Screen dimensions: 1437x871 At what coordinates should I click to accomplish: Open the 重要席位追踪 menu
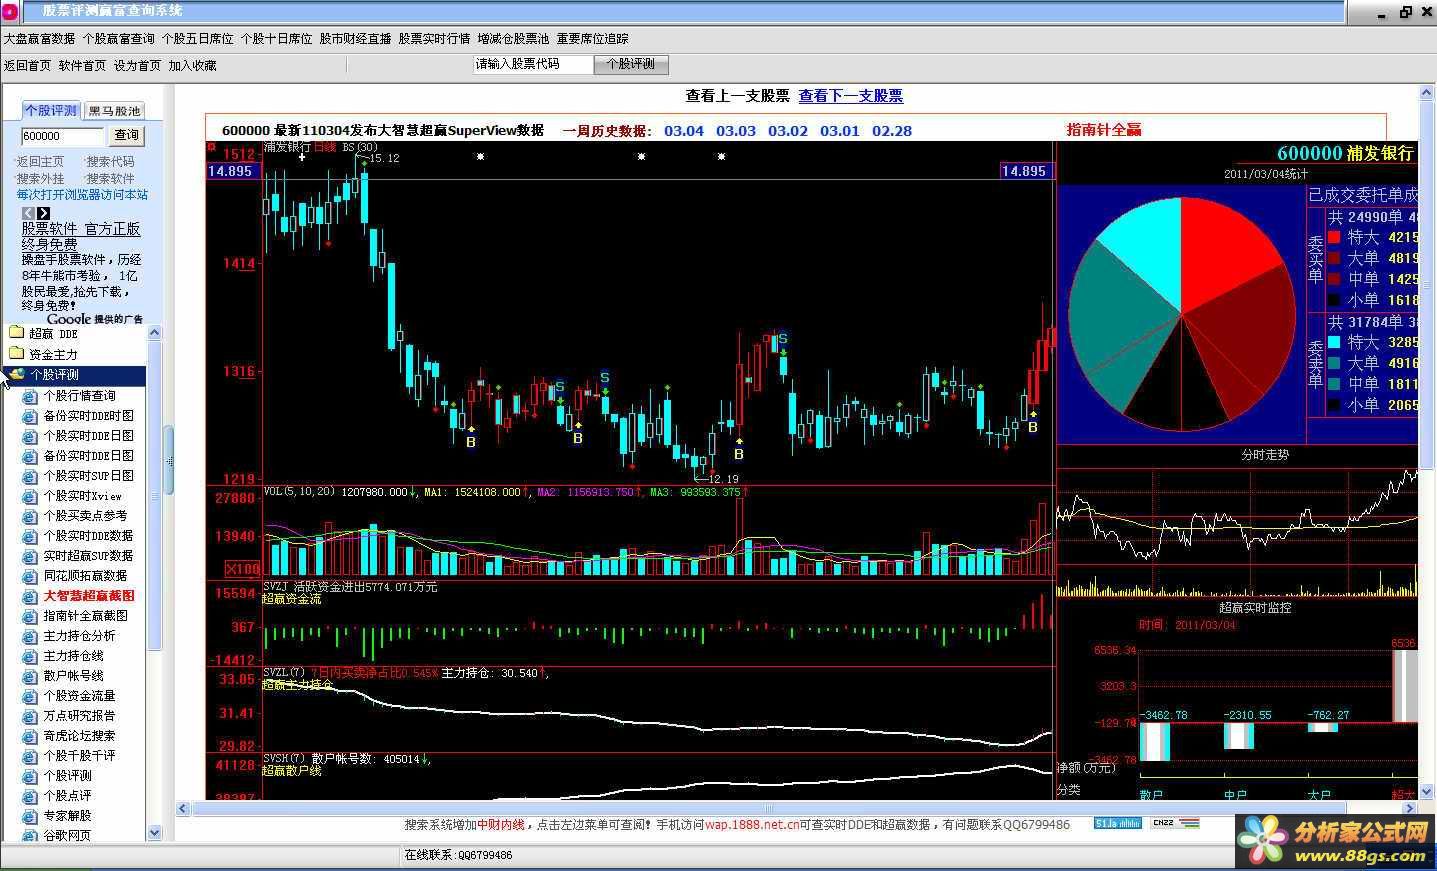(x=593, y=39)
